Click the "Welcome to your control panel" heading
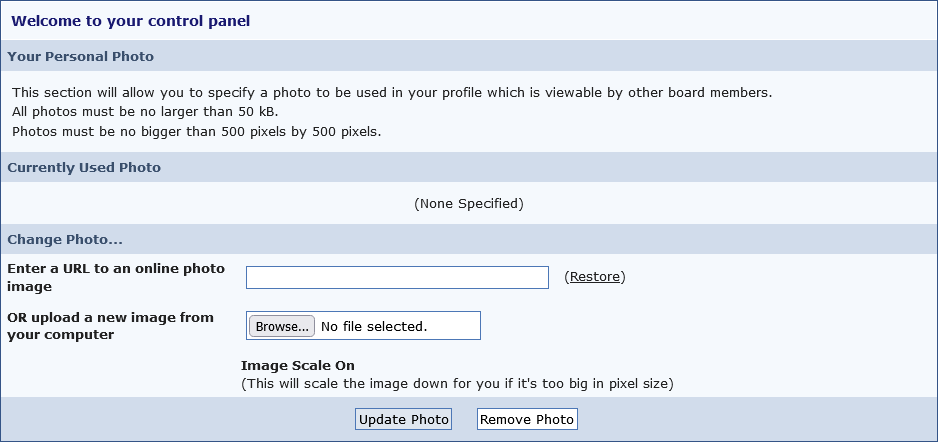Viewport: 938px width, 442px height. (x=130, y=21)
